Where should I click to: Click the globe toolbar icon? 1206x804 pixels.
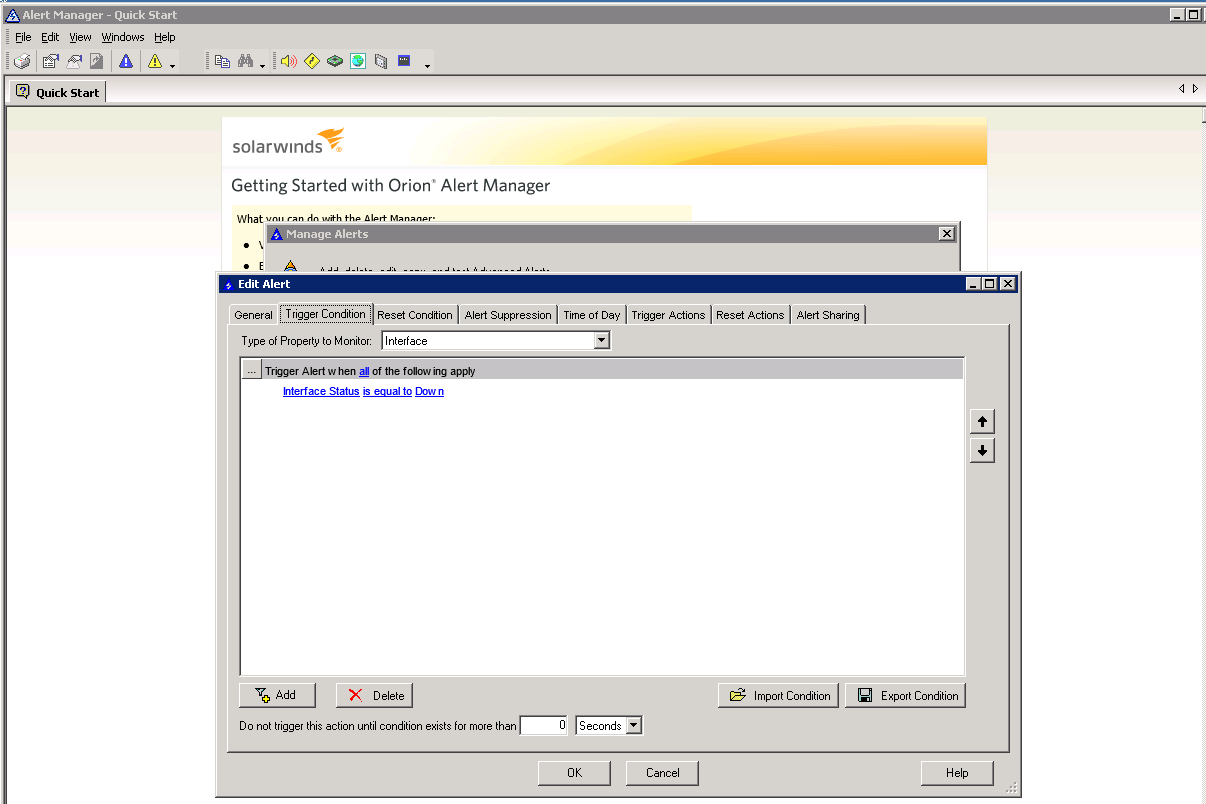coord(358,61)
